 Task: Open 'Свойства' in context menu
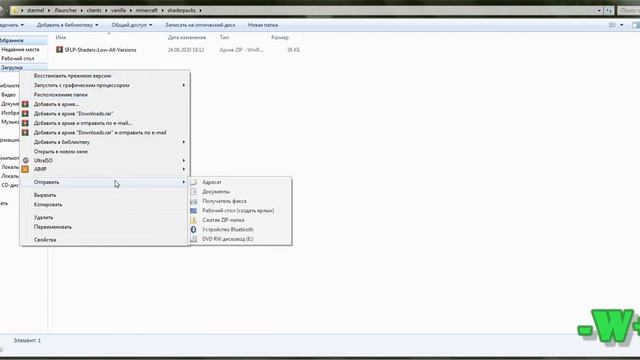pos(45,240)
